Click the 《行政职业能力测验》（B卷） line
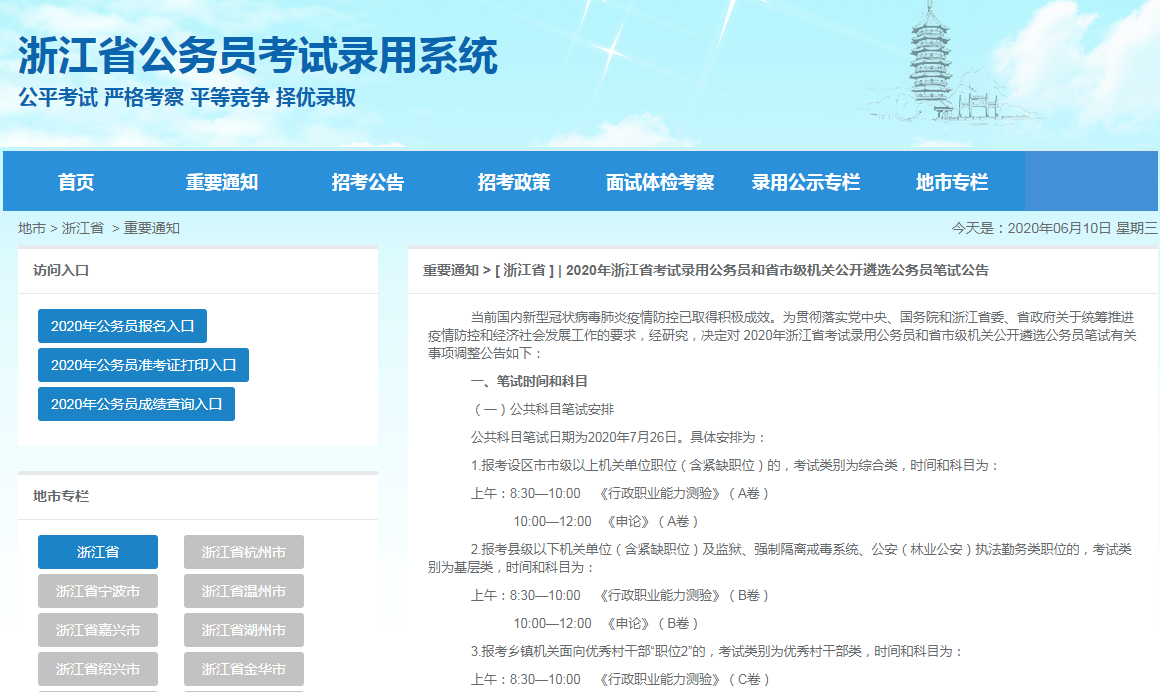 [621, 596]
